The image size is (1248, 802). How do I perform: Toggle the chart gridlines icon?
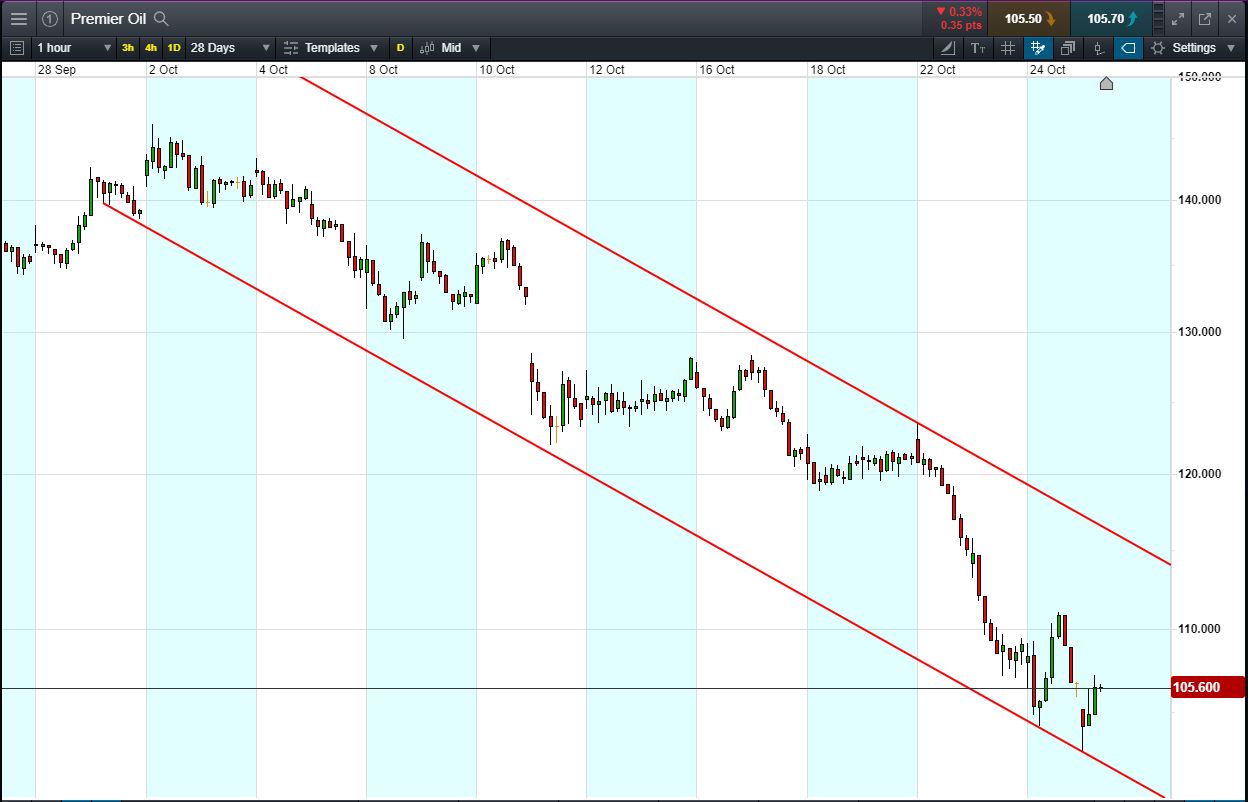pos(1008,47)
